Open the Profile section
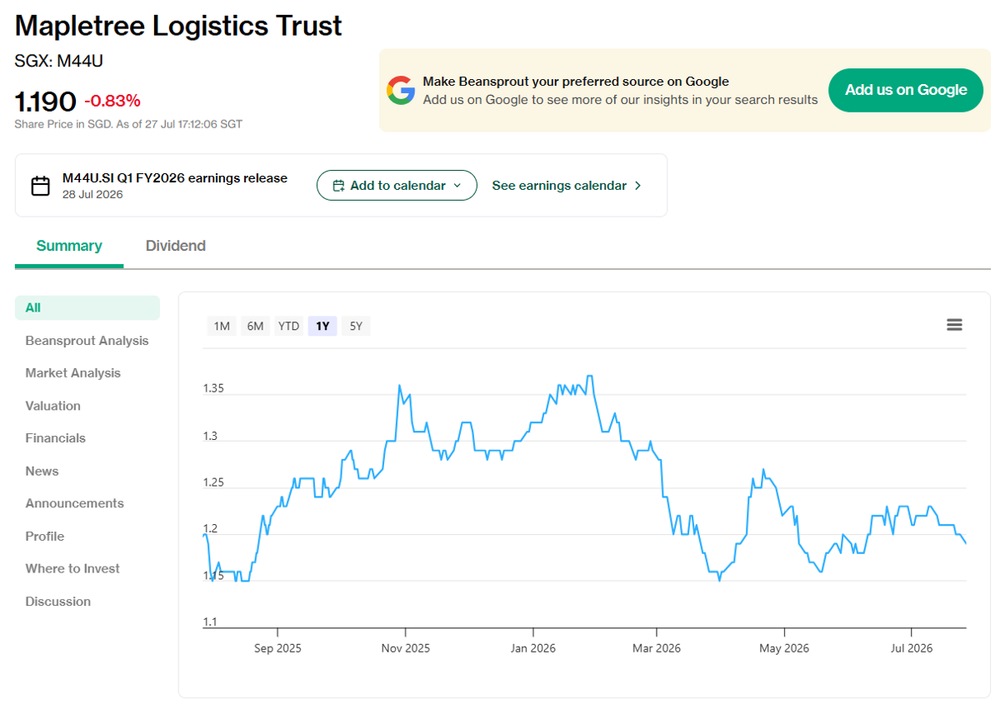The image size is (1000, 709). [45, 537]
